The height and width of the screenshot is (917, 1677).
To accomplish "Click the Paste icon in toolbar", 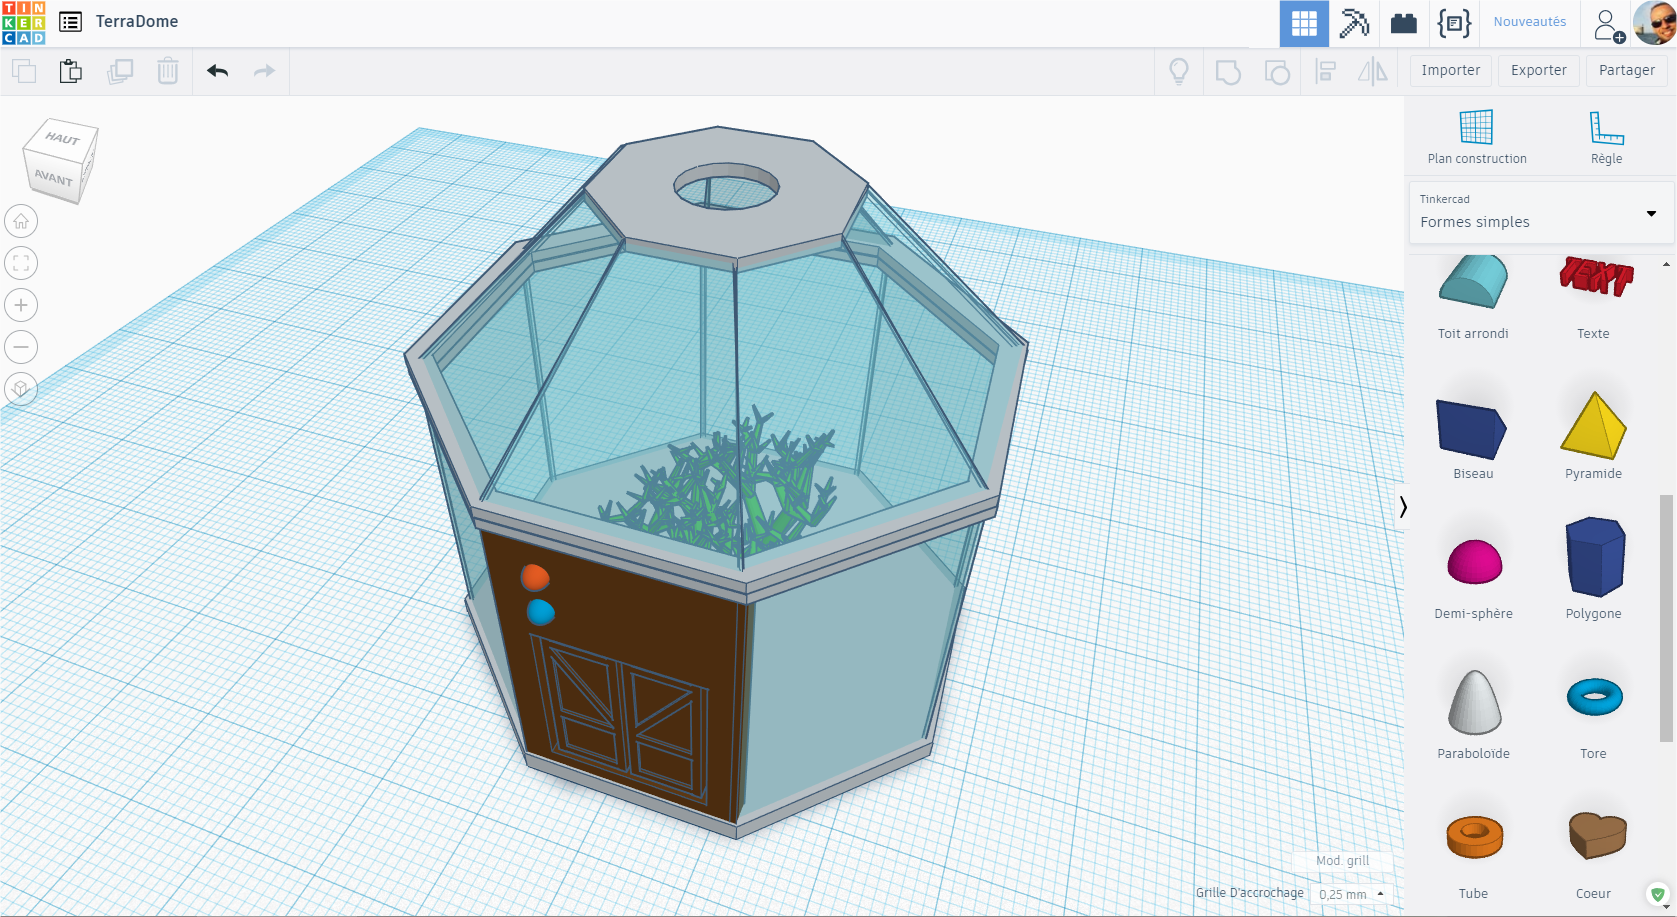I will tap(71, 71).
